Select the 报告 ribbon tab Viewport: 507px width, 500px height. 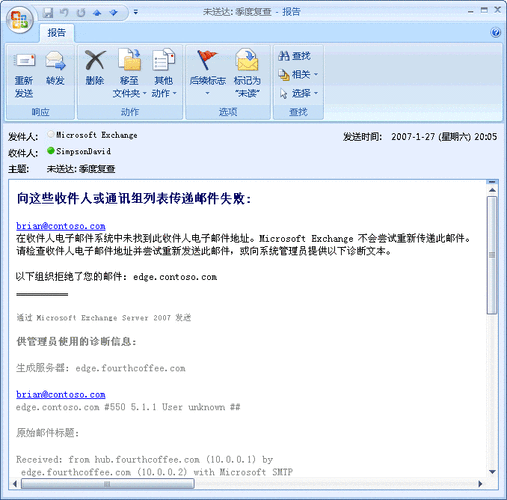click(x=57, y=33)
